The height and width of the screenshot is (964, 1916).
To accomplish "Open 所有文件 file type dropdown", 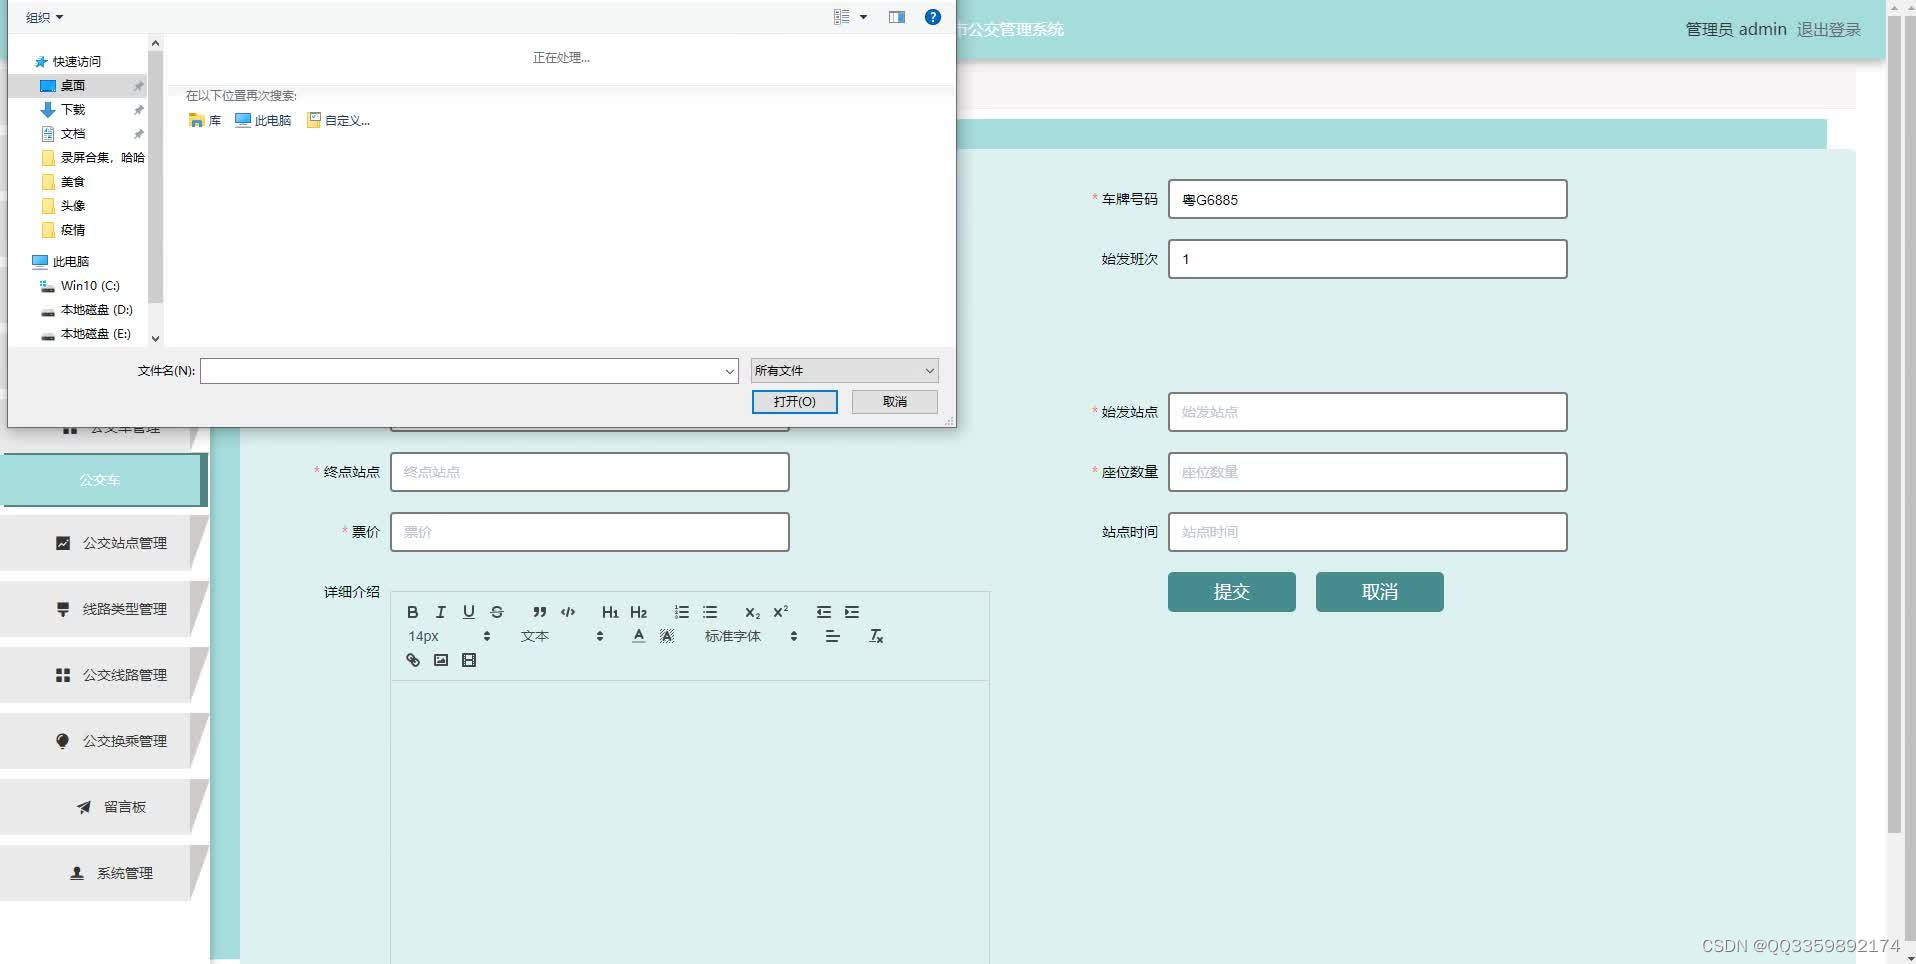I will [844, 371].
